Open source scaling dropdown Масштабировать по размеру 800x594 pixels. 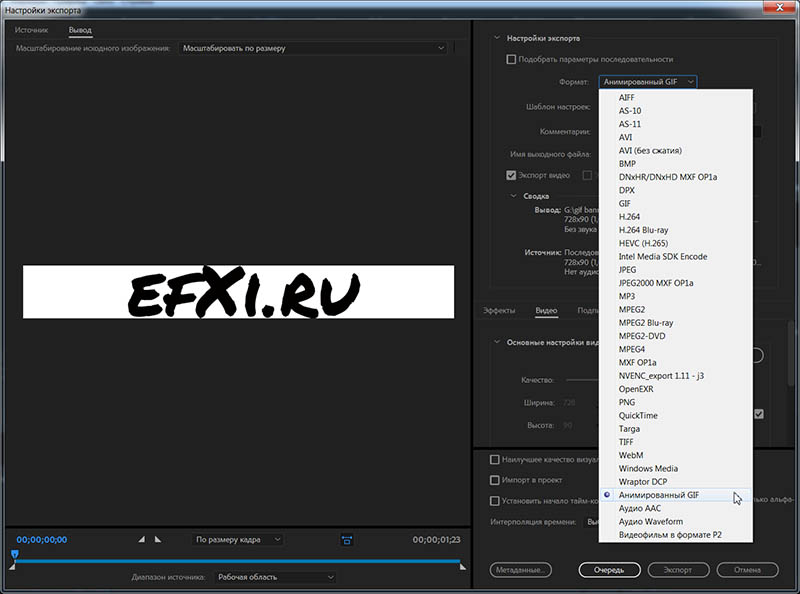[x=313, y=48]
